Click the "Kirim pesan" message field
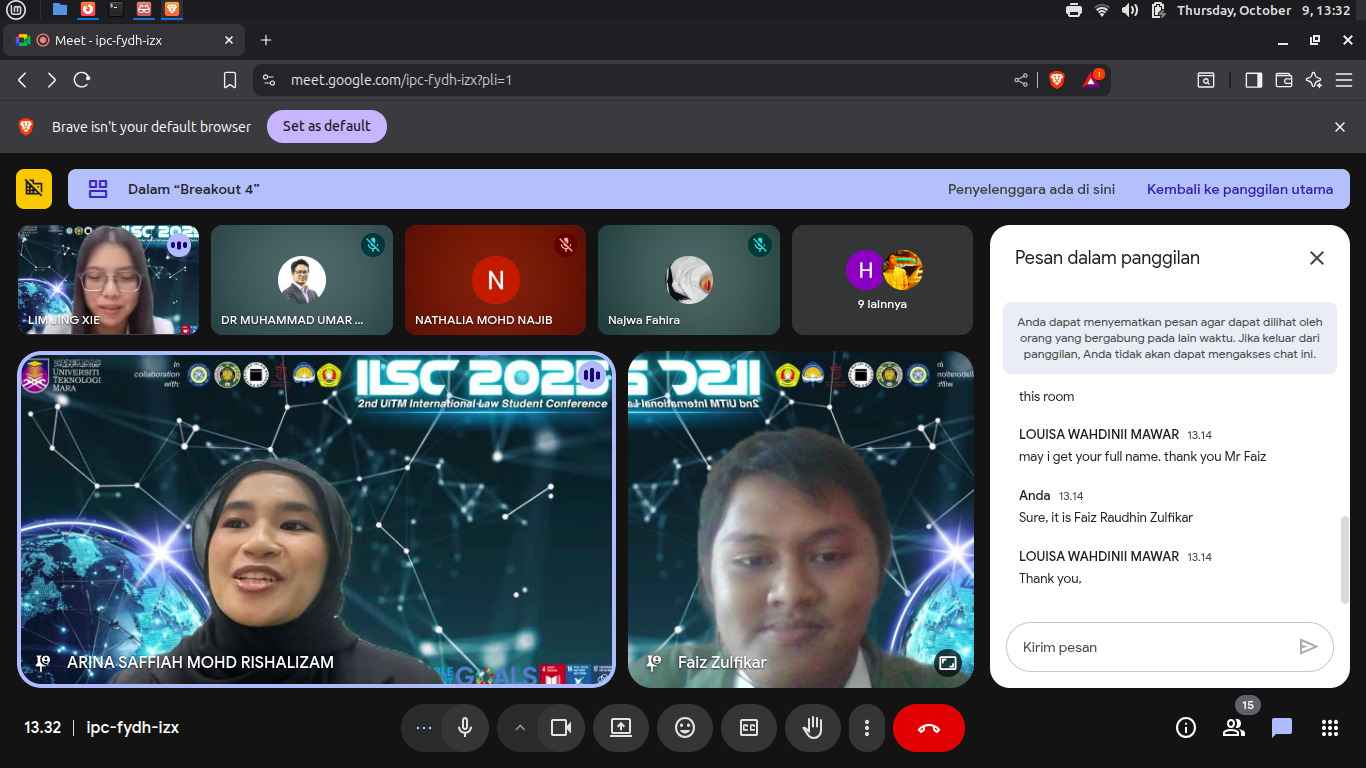This screenshot has width=1366, height=768. pos(1150,647)
